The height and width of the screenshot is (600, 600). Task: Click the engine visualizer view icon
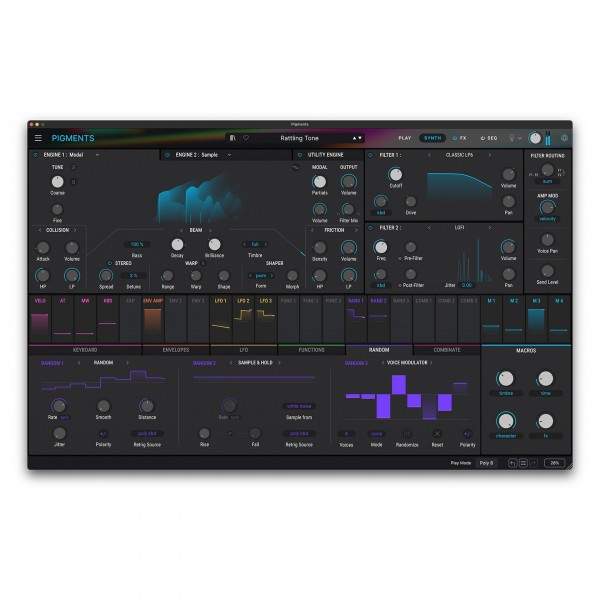(x=295, y=167)
